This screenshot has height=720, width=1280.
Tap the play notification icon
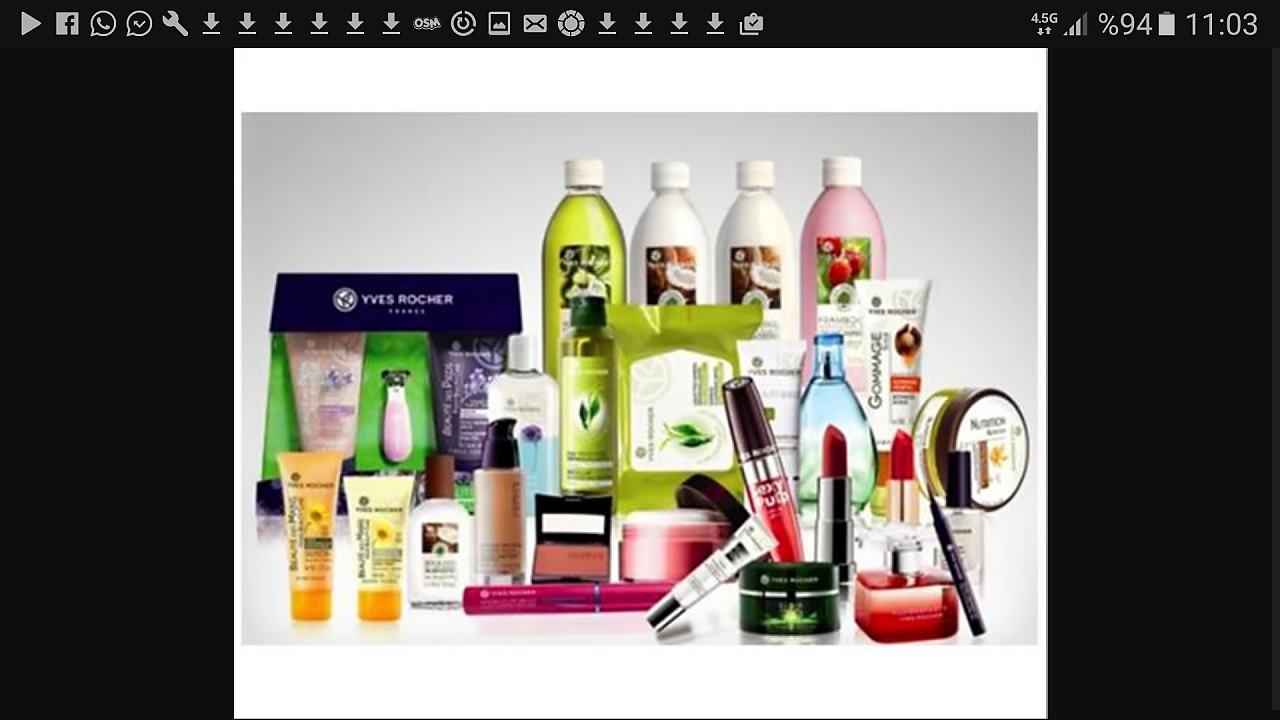31,23
